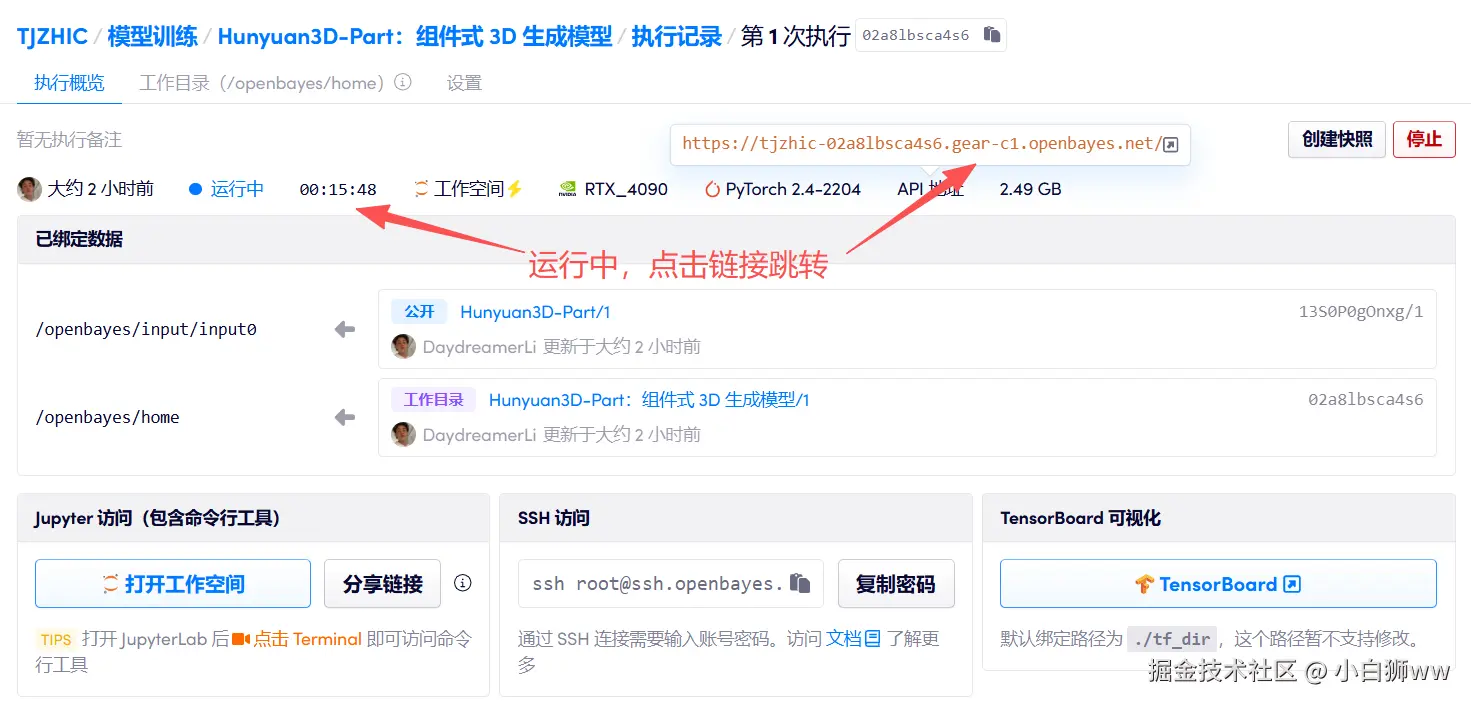The height and width of the screenshot is (705, 1471).
Task: Open the 设置 tab
Action: 464,83
